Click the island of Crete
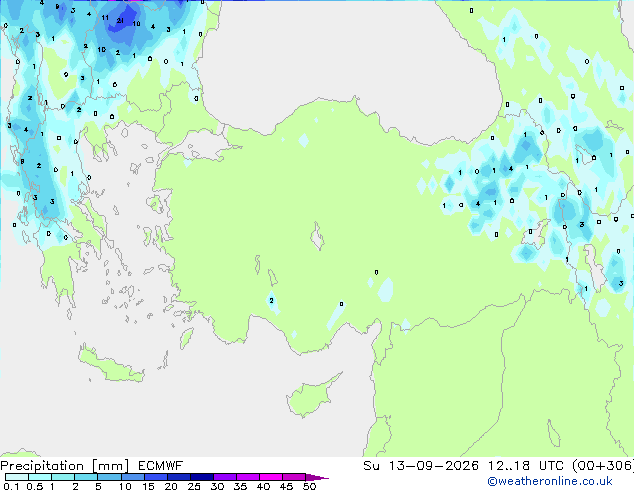Screen dimensions: 634x490 pyautogui.click(x=111, y=365)
